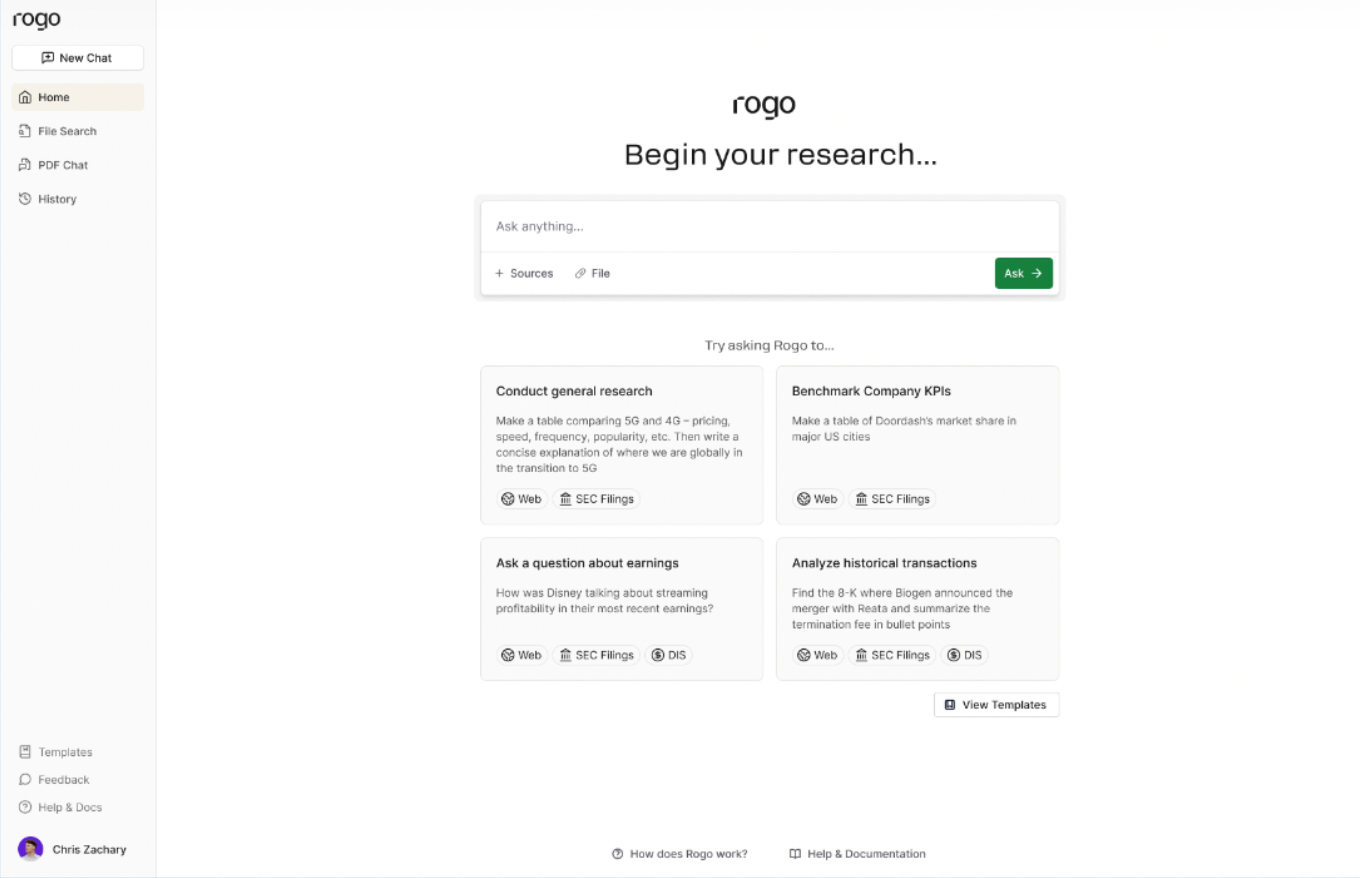Open the Help & Docs question icon
Image resolution: width=1360 pixels, height=878 pixels.
[x=26, y=807]
